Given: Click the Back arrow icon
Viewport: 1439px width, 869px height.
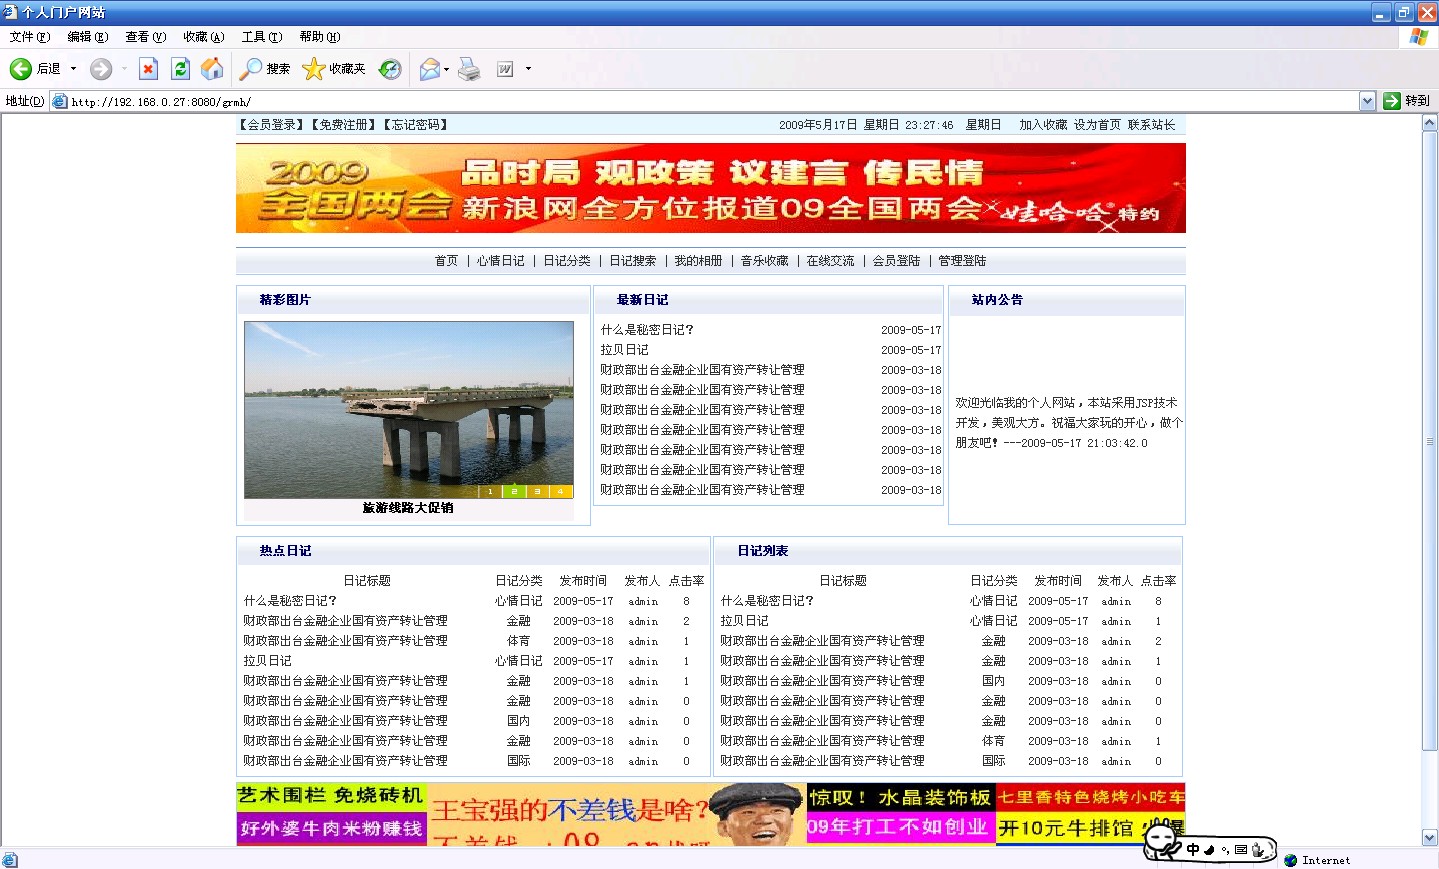Looking at the screenshot, I should pyautogui.click(x=21, y=69).
